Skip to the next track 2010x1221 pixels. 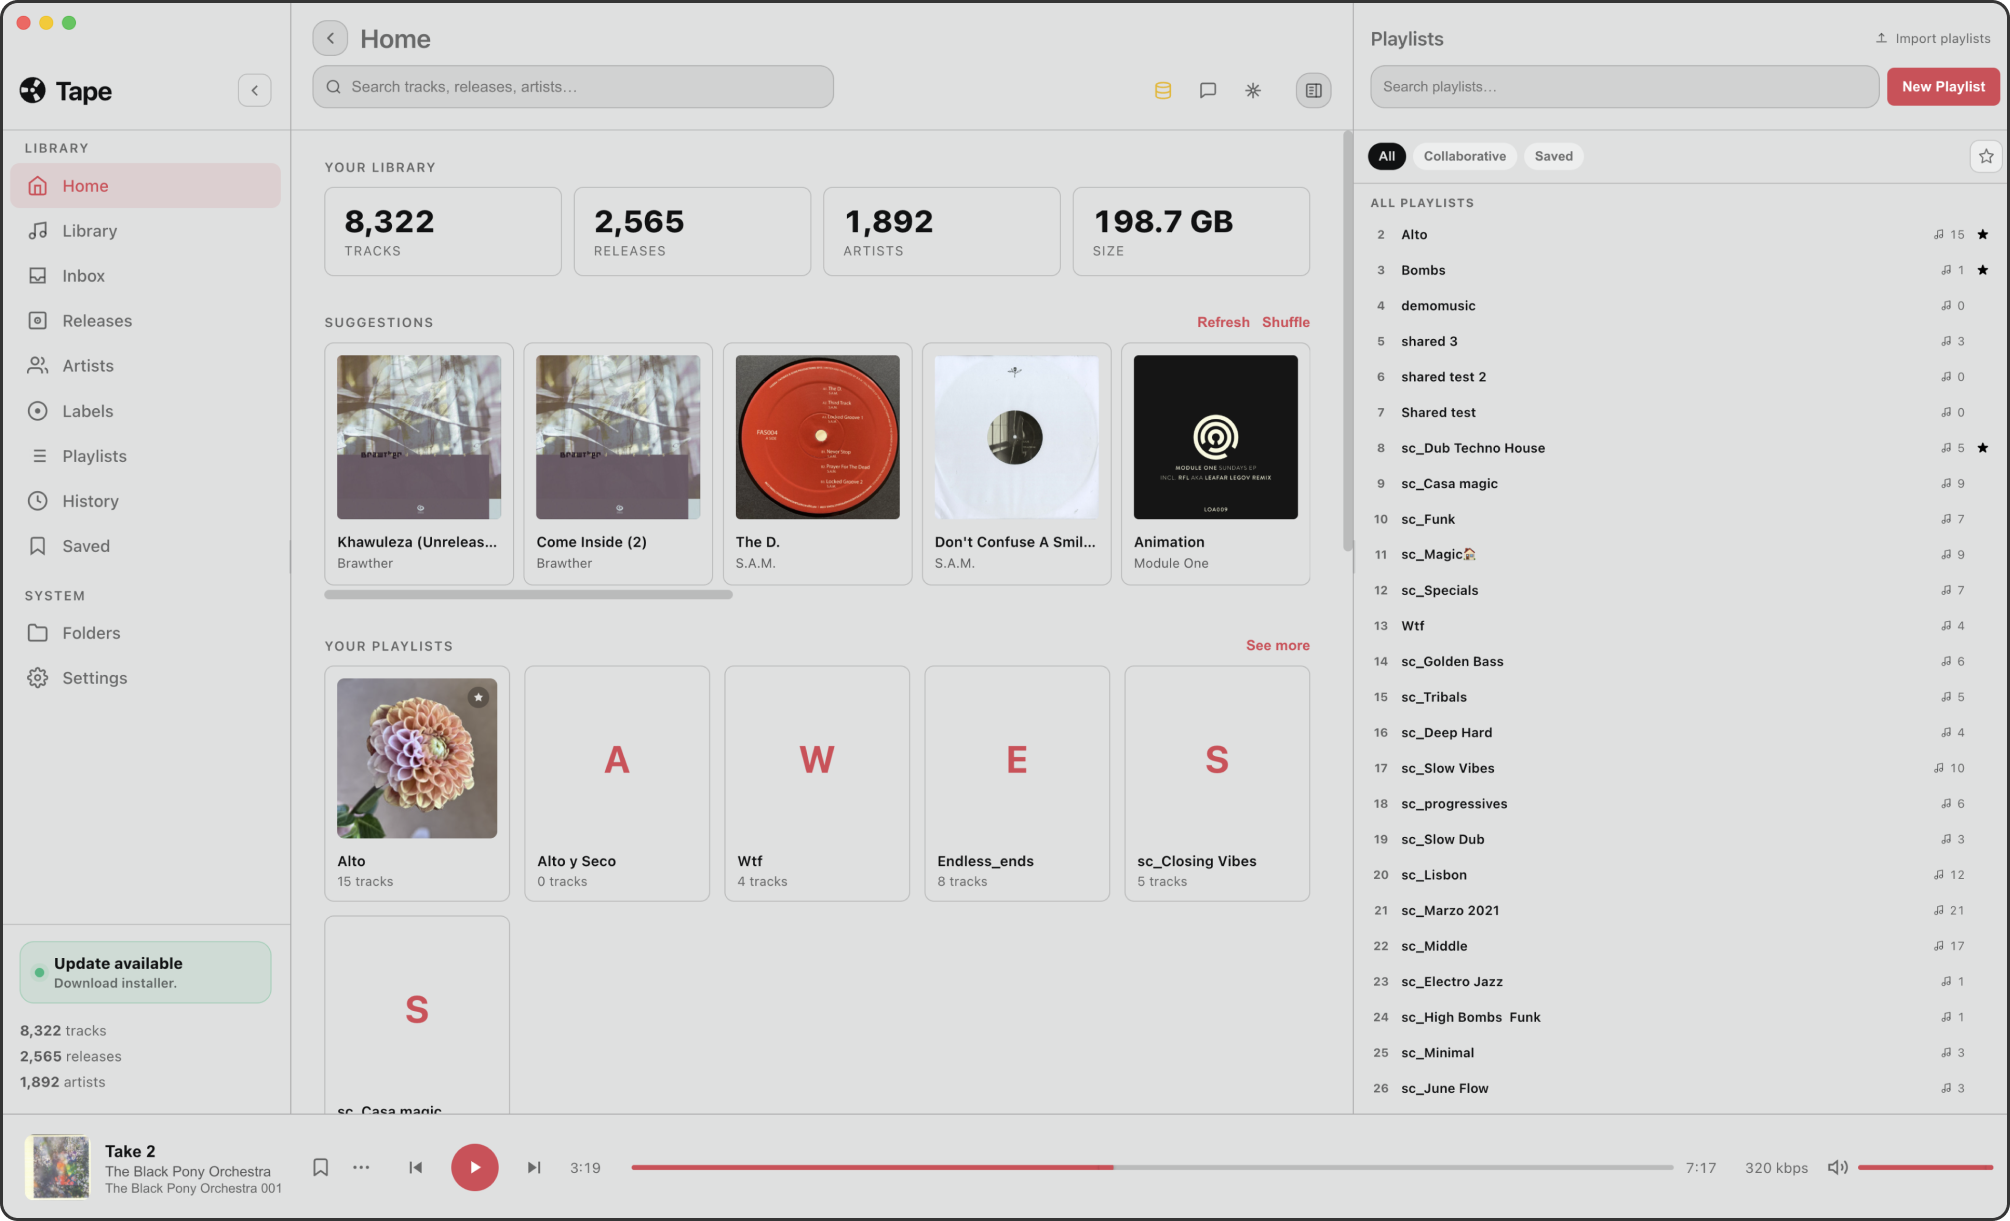tap(534, 1167)
